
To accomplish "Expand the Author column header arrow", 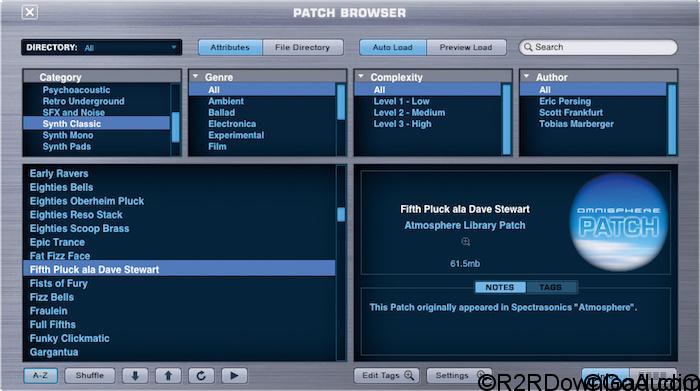I will click(526, 77).
